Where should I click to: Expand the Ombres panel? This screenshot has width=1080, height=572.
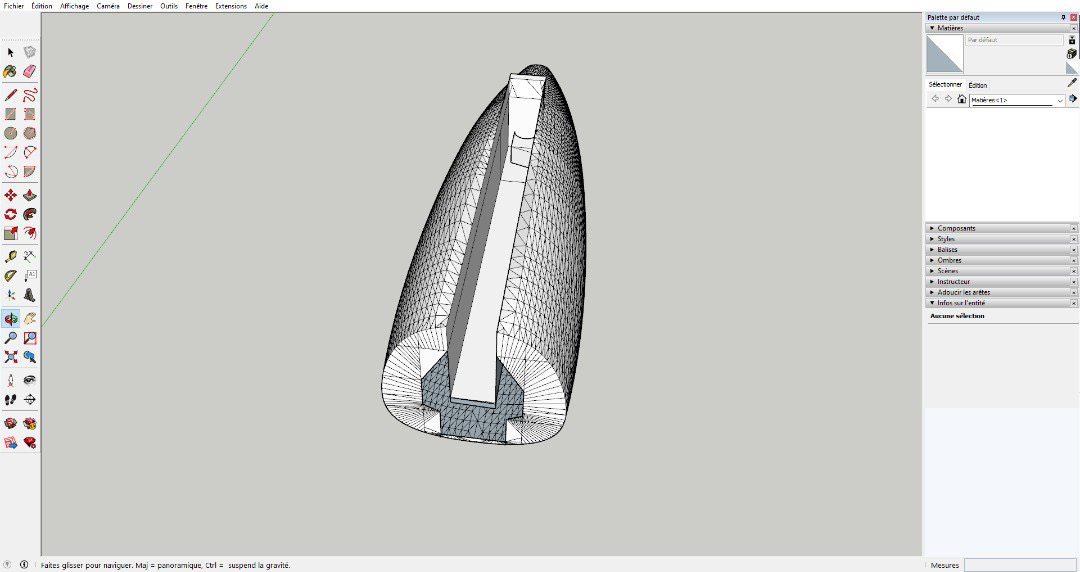950,260
